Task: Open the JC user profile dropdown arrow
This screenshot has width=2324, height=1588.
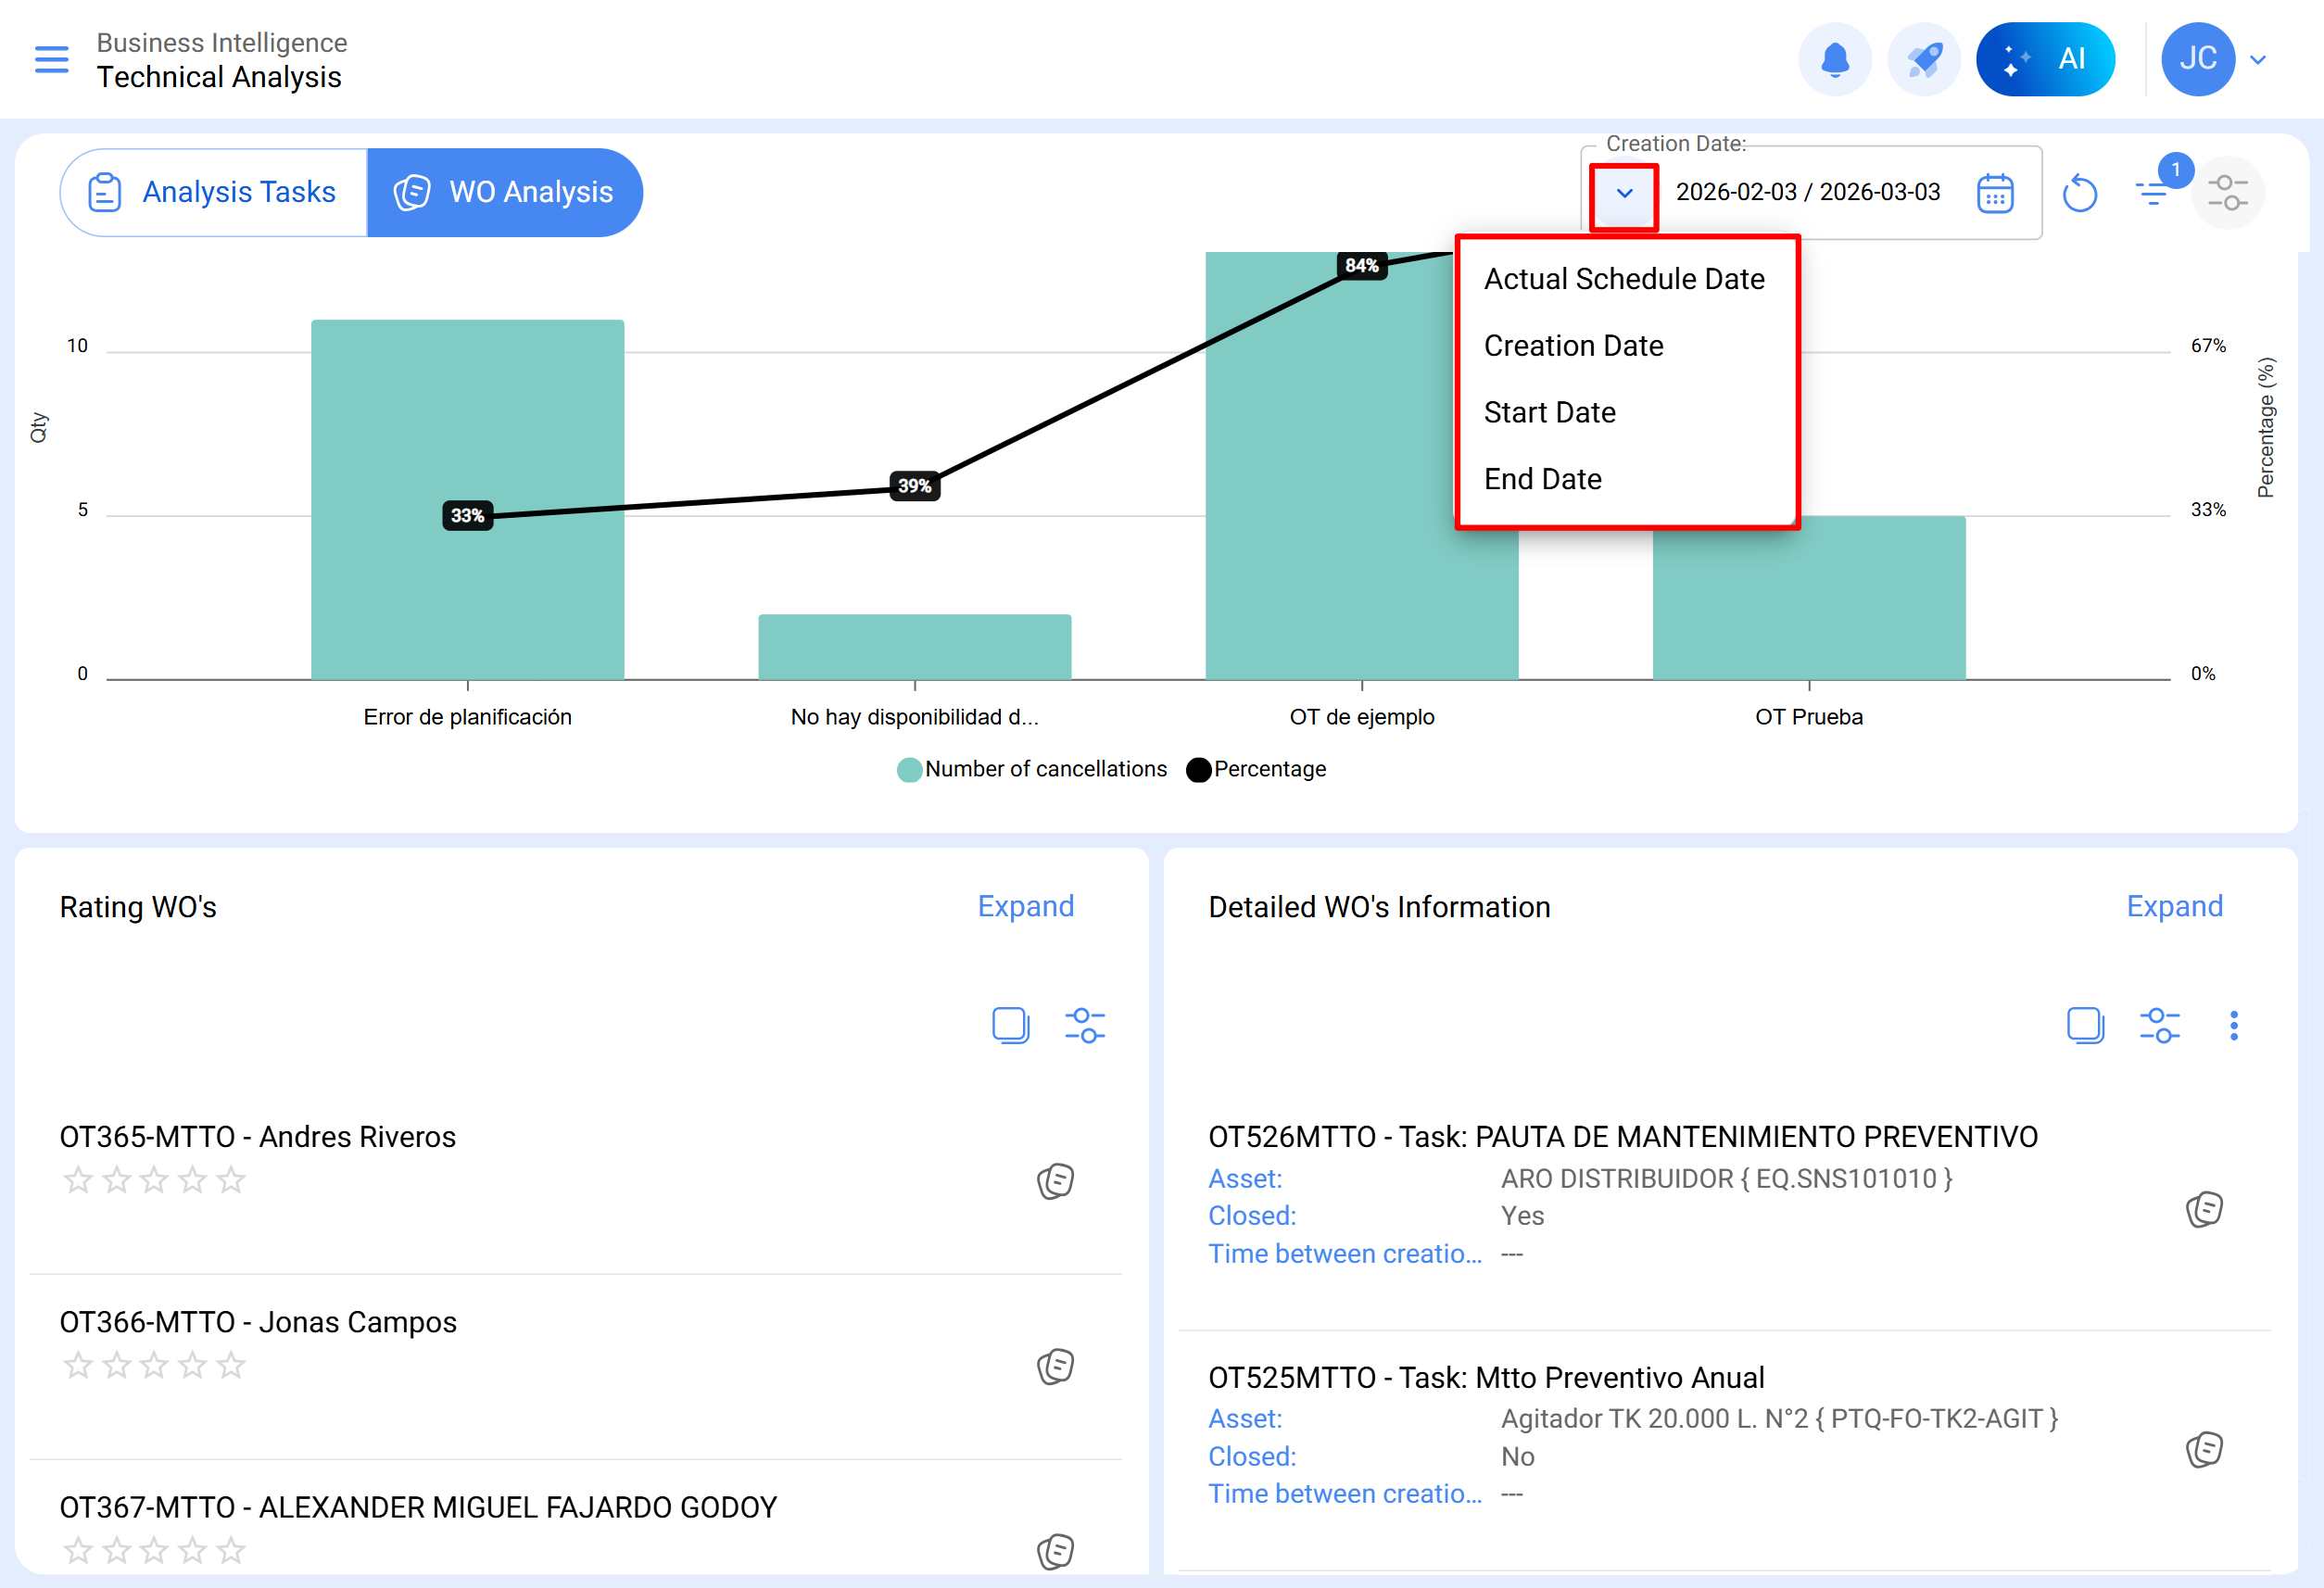Action: coord(2257,60)
